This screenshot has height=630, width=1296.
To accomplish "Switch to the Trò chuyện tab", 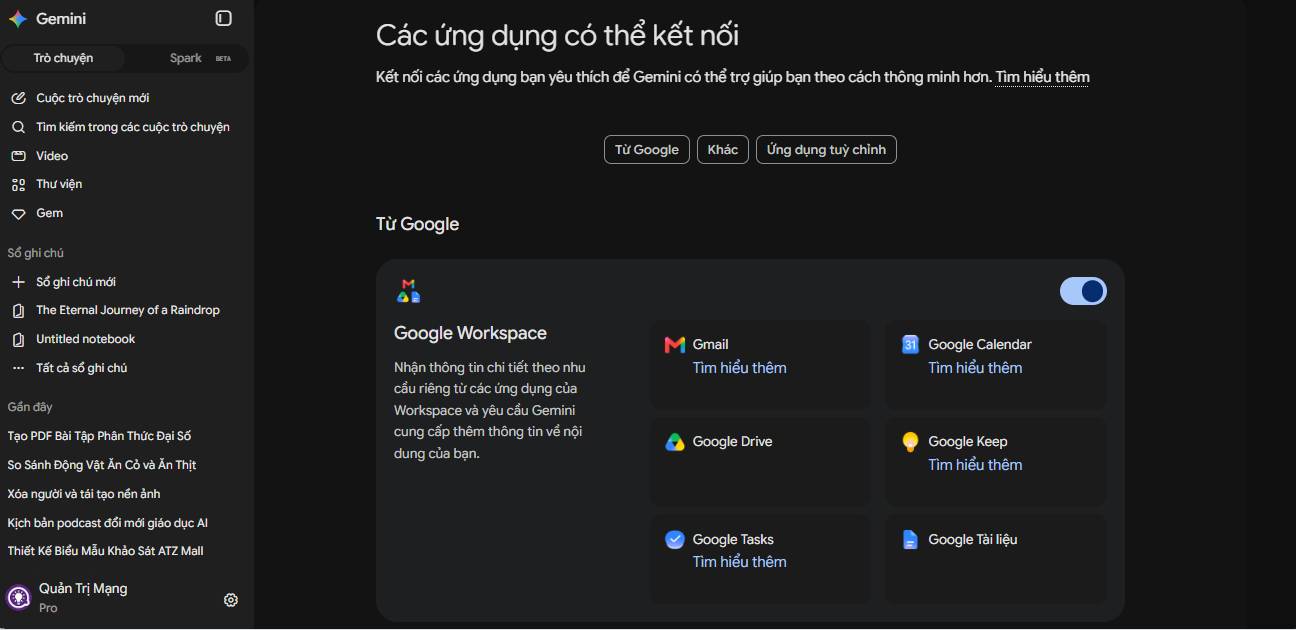I will [63, 58].
